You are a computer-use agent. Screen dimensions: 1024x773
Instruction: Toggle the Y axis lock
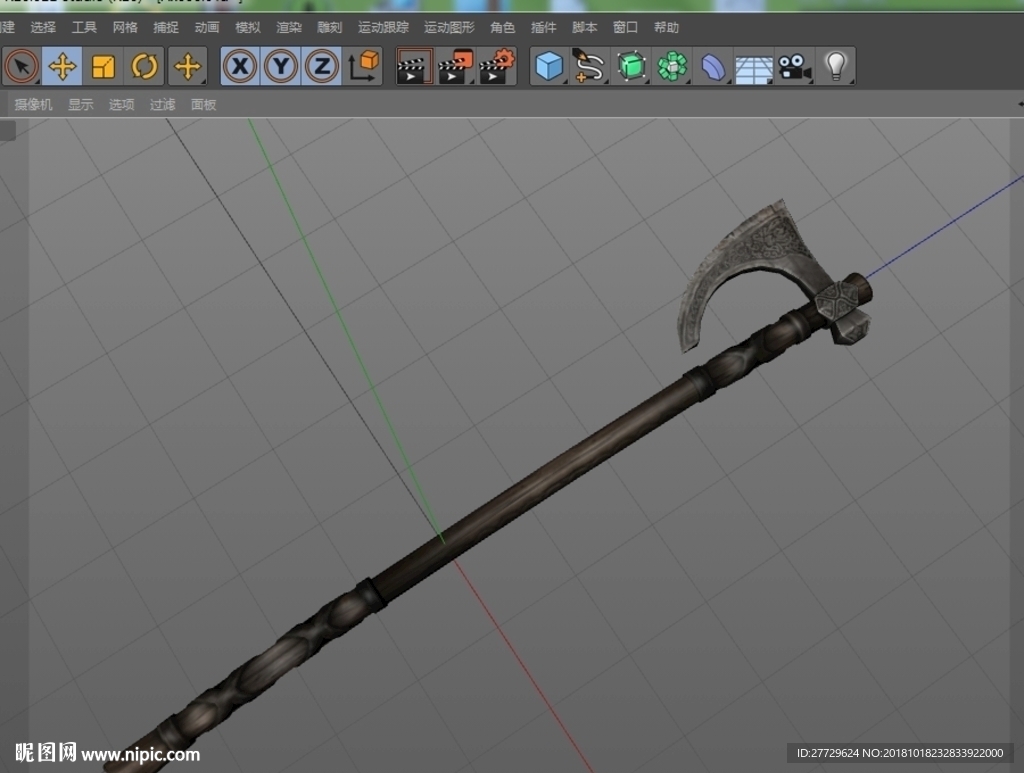[x=281, y=66]
